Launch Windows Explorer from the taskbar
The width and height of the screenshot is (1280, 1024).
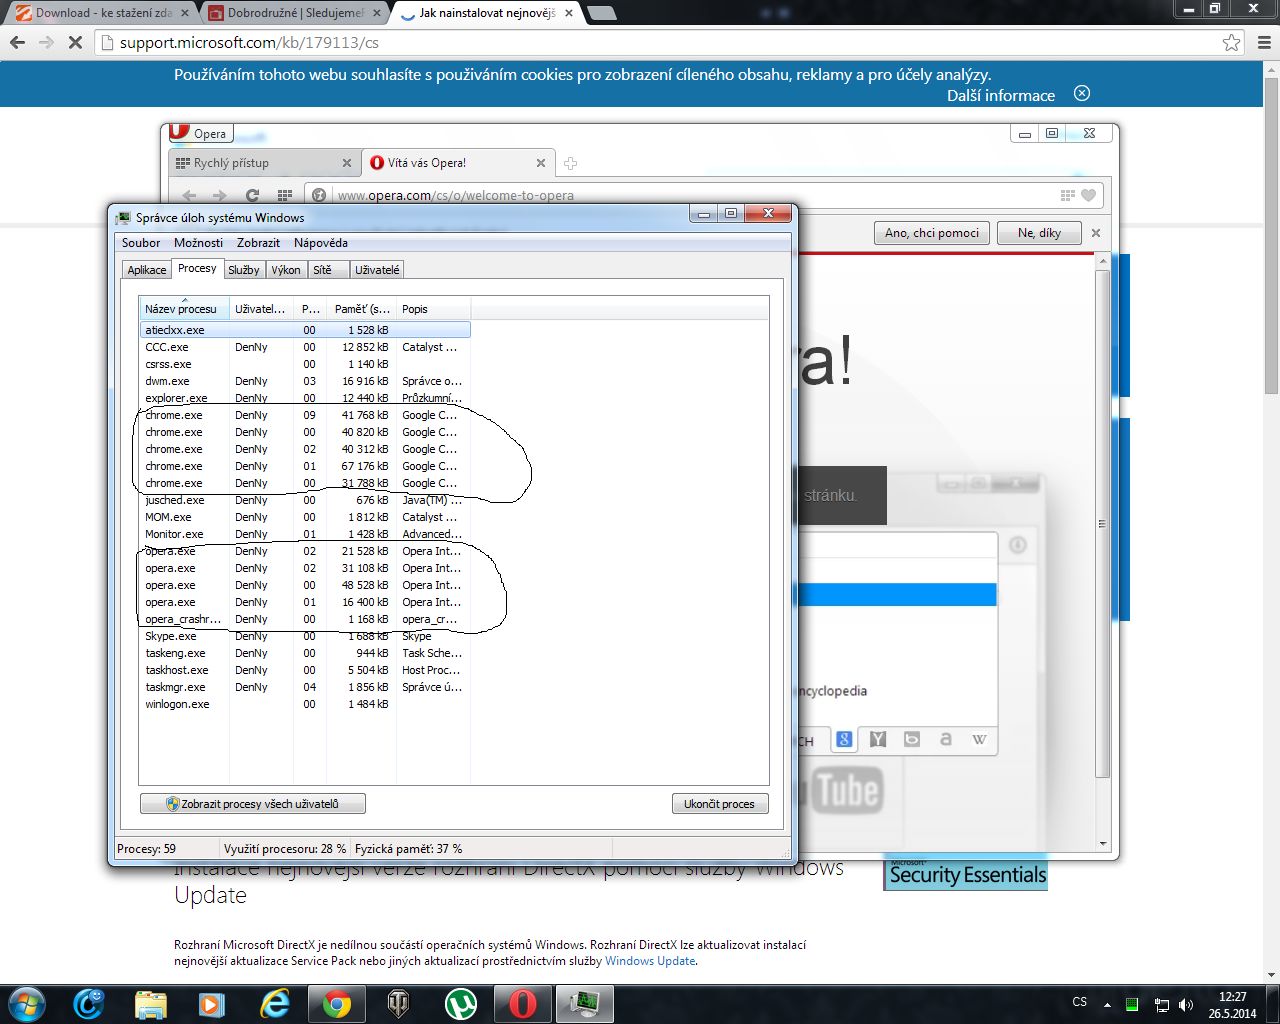pyautogui.click(x=150, y=1004)
